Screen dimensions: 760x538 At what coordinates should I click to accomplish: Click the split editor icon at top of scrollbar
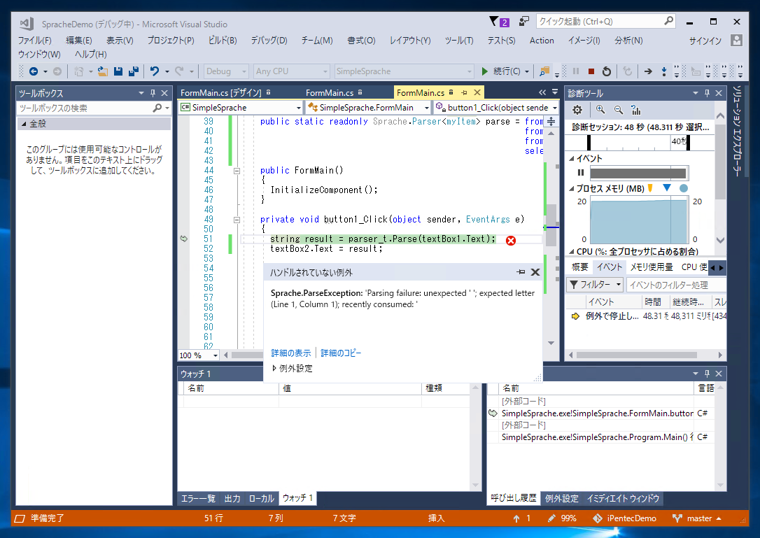coord(551,121)
